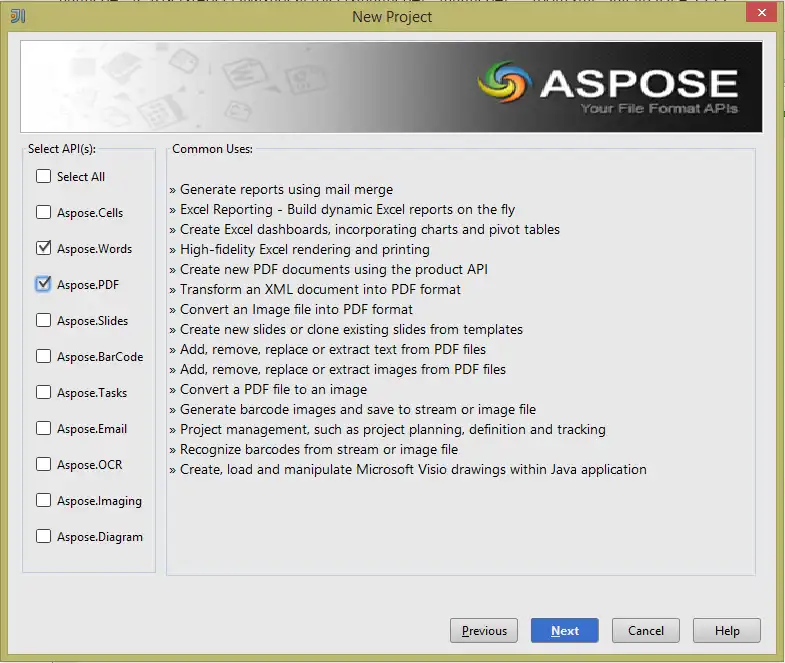Click 'Convert a PDF file to an image' line

coord(268,390)
